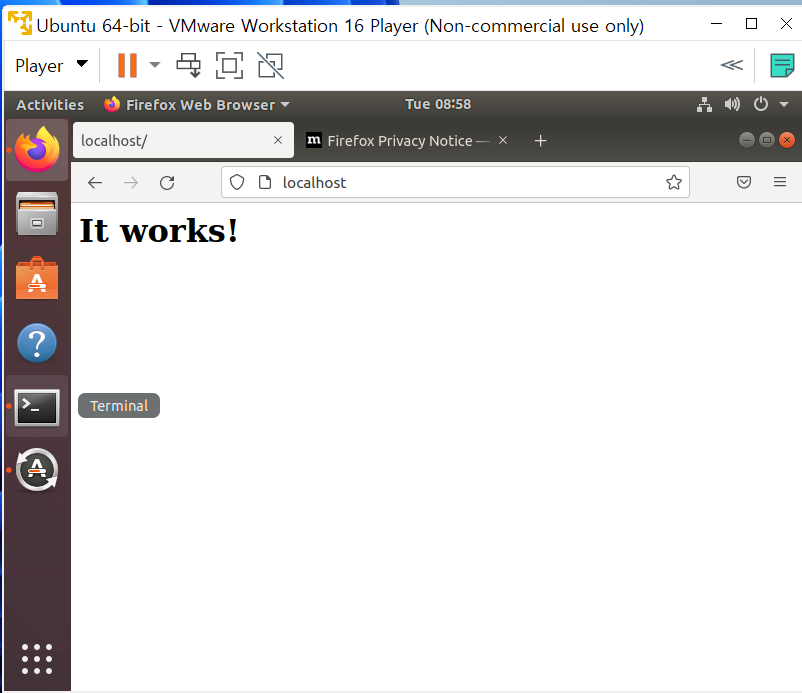Bookmark this page with star icon
802x693 pixels.
[x=674, y=182]
